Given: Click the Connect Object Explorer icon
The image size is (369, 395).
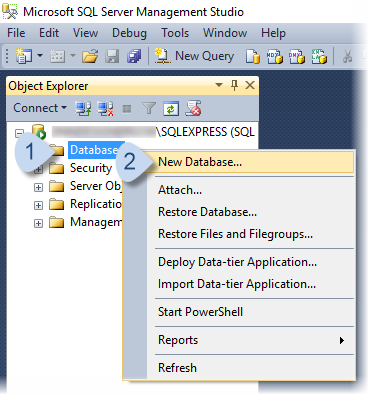Looking at the screenshot, I should pos(83,108).
